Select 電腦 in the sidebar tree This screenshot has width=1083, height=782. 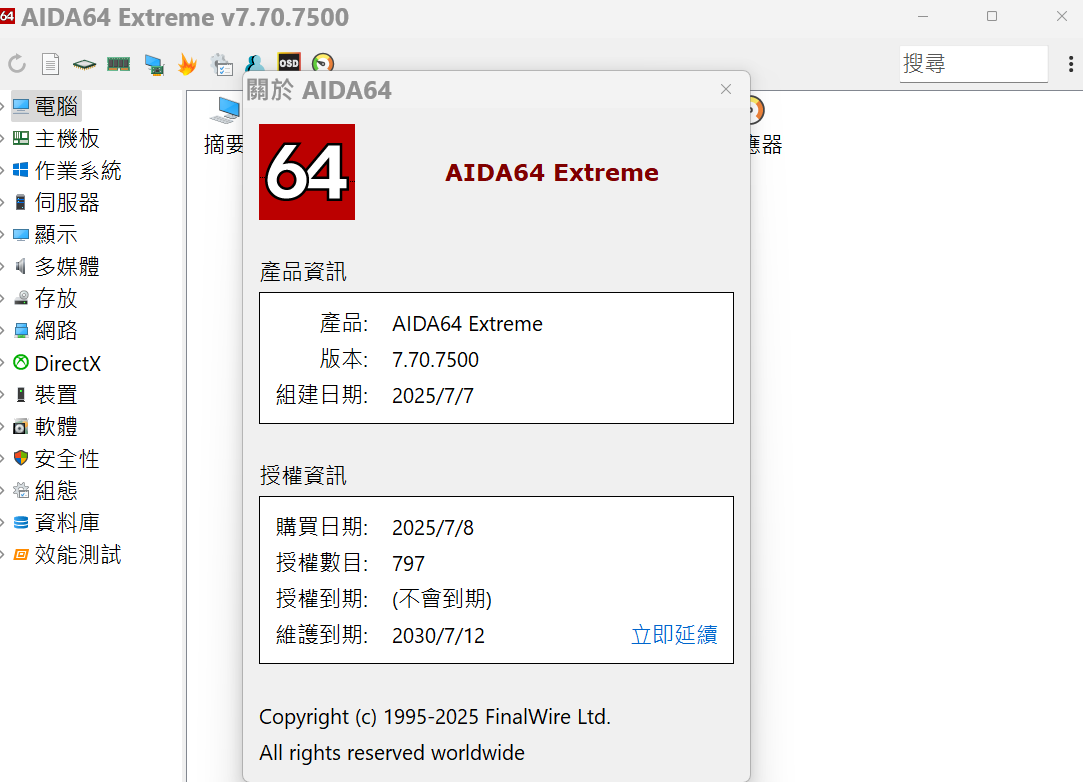[46, 106]
